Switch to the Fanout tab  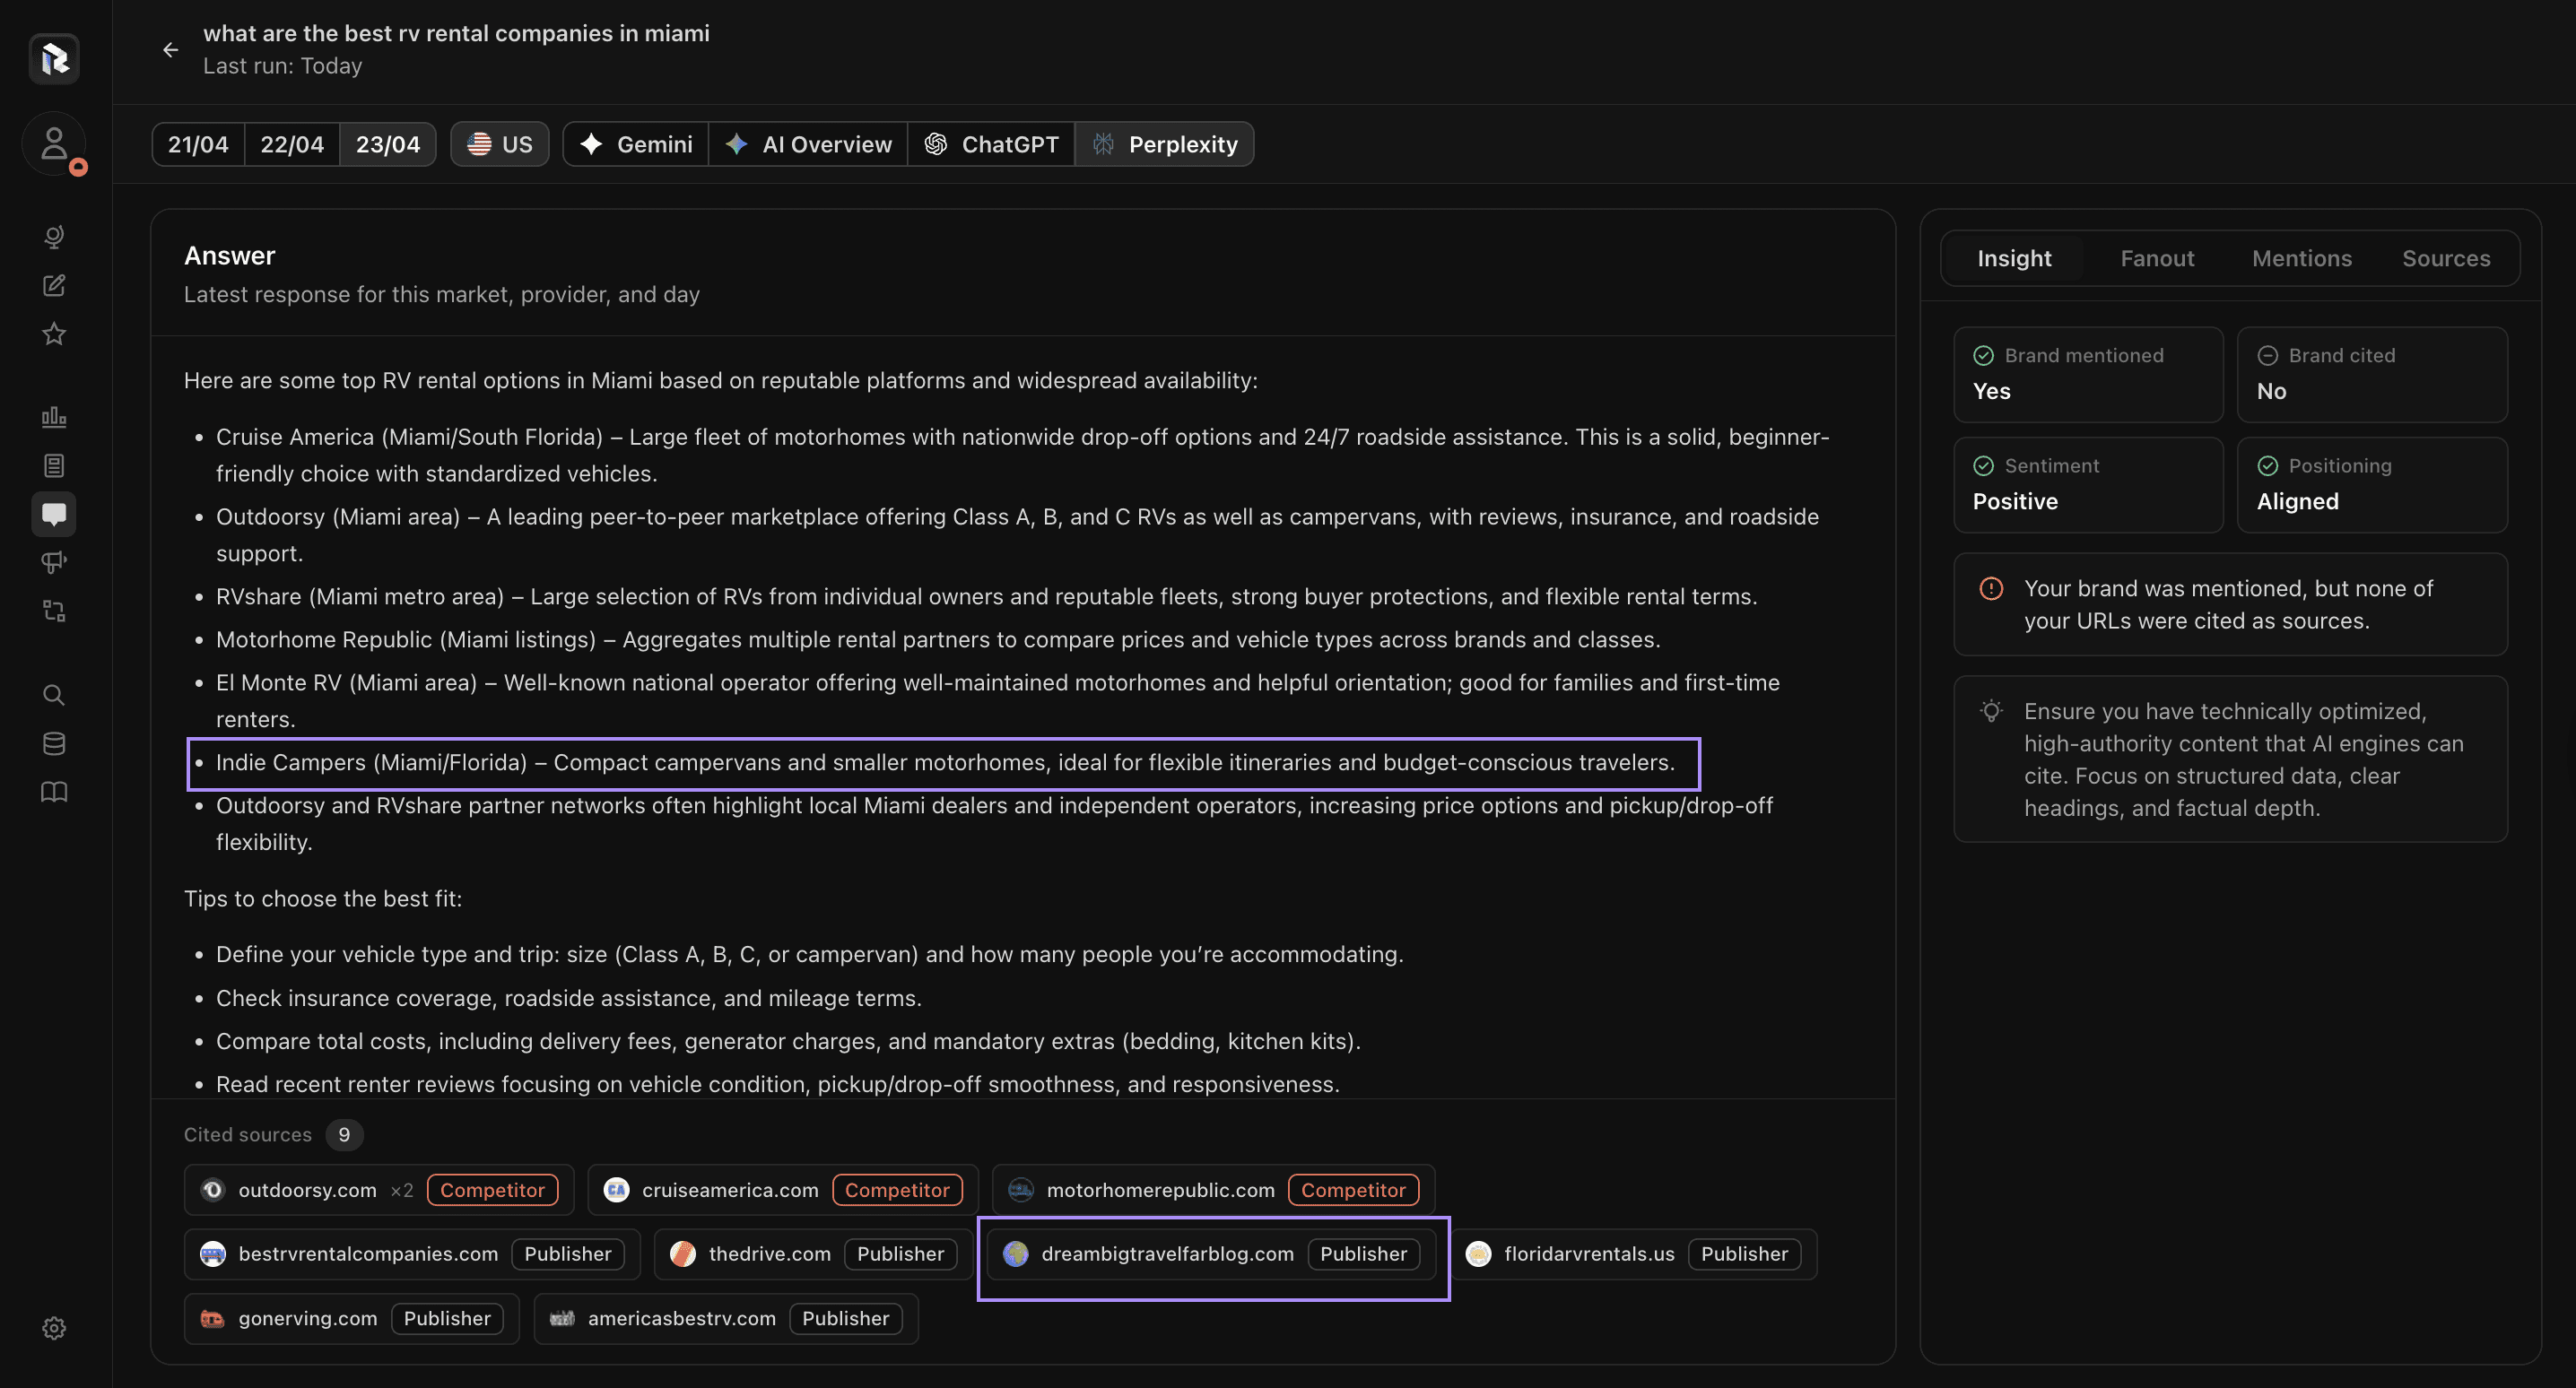pos(2157,258)
